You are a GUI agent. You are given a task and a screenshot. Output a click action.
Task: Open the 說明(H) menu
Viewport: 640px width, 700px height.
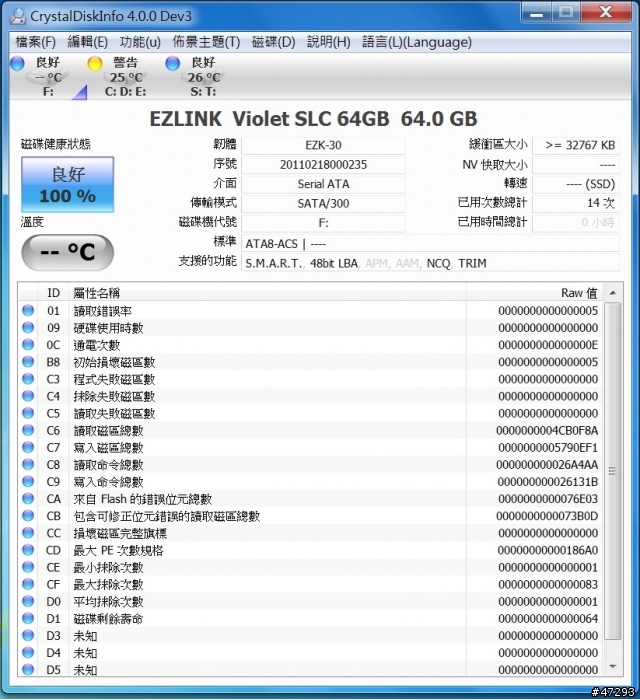click(x=328, y=42)
